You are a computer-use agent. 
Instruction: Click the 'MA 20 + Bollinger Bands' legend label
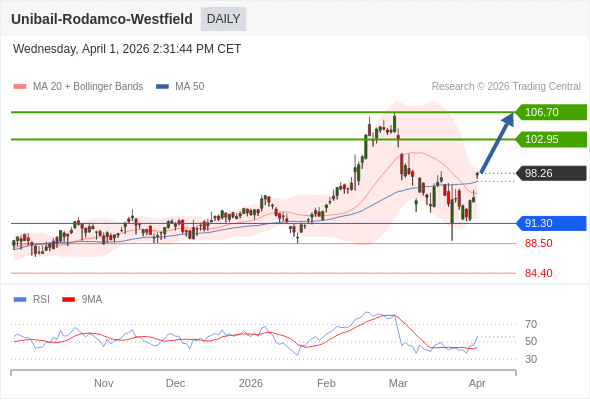pos(88,87)
